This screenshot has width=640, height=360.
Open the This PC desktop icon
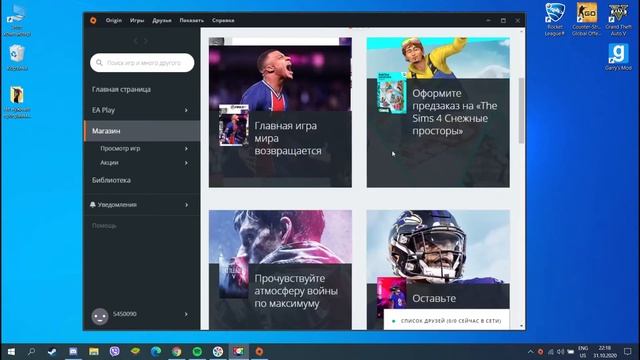(17, 20)
